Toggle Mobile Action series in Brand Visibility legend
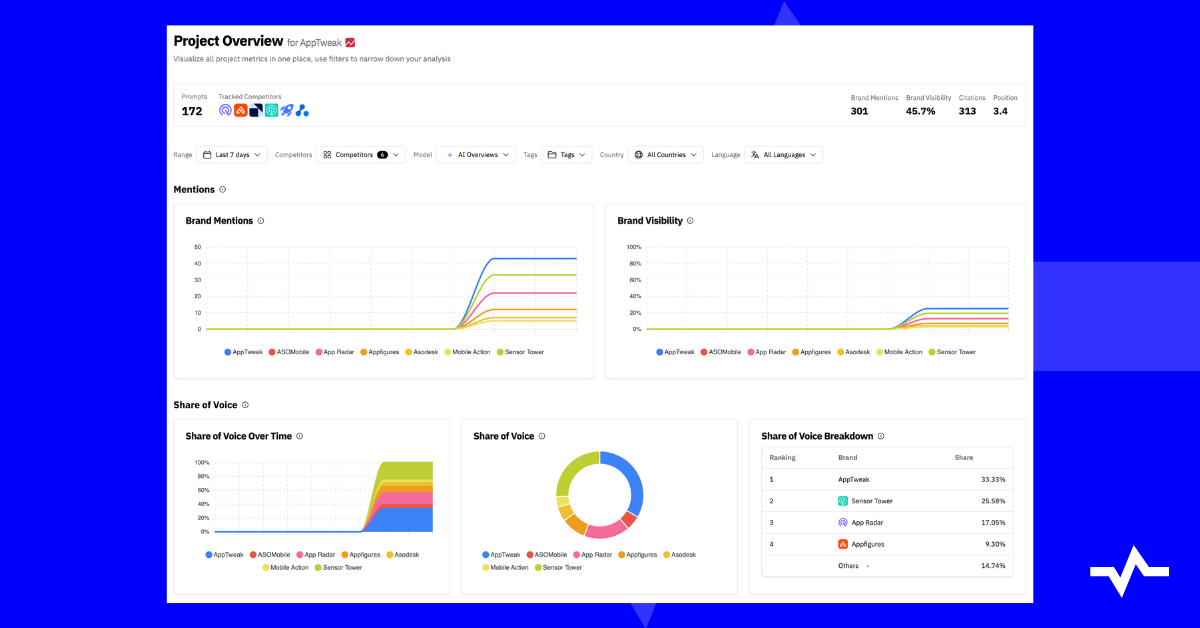Viewport: 1200px width, 628px height. pos(899,352)
